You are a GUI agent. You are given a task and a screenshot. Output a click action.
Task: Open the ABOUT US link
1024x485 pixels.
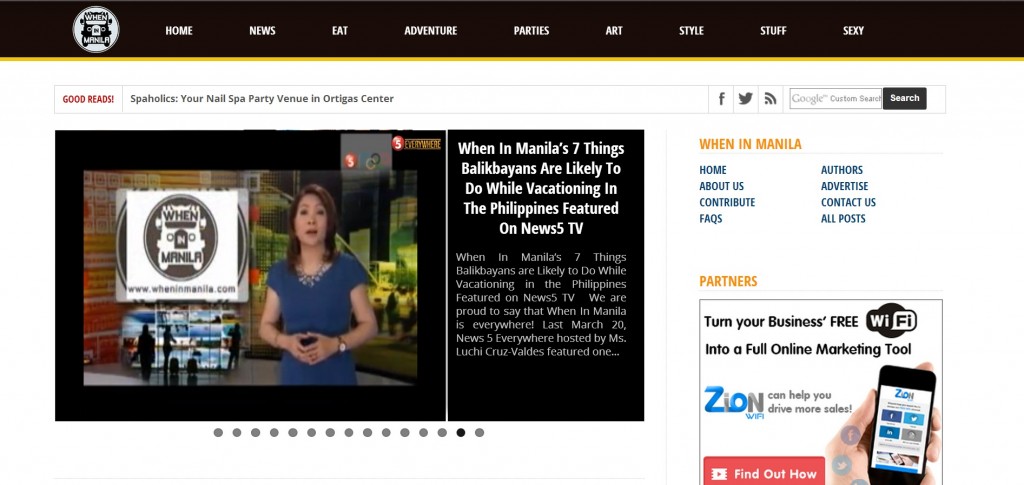(x=721, y=186)
